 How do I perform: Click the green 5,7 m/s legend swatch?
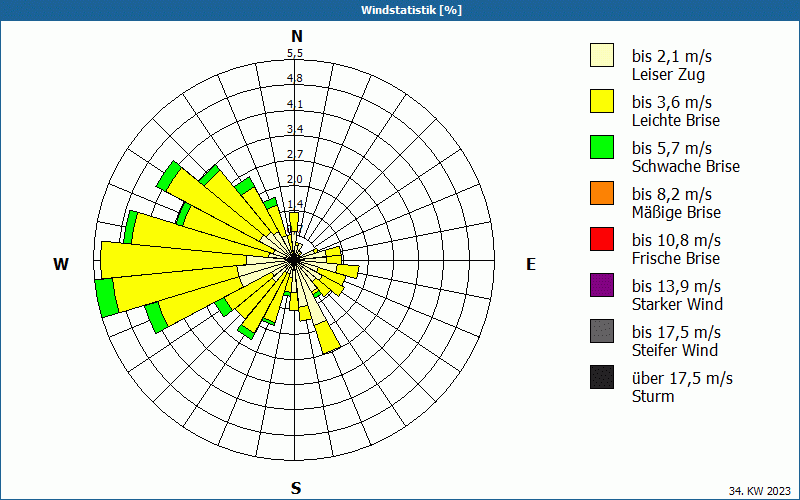pyautogui.click(x=602, y=147)
